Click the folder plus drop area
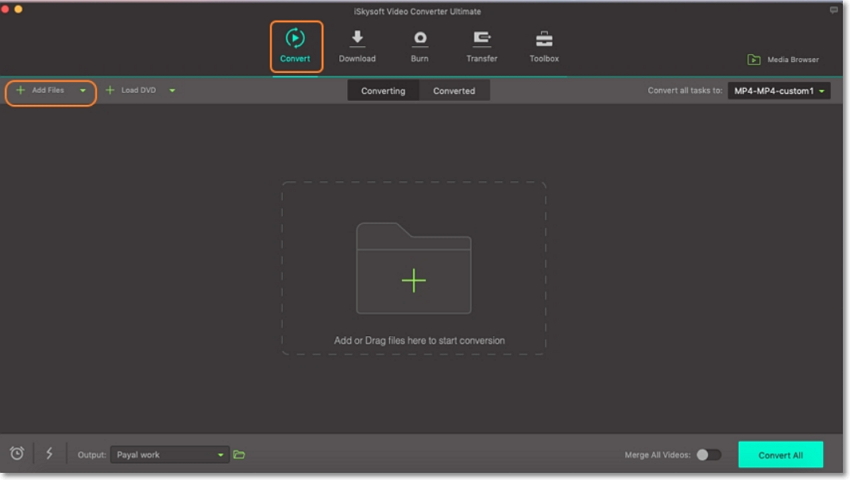Image resolution: width=850 pixels, height=480 pixels. (413, 280)
